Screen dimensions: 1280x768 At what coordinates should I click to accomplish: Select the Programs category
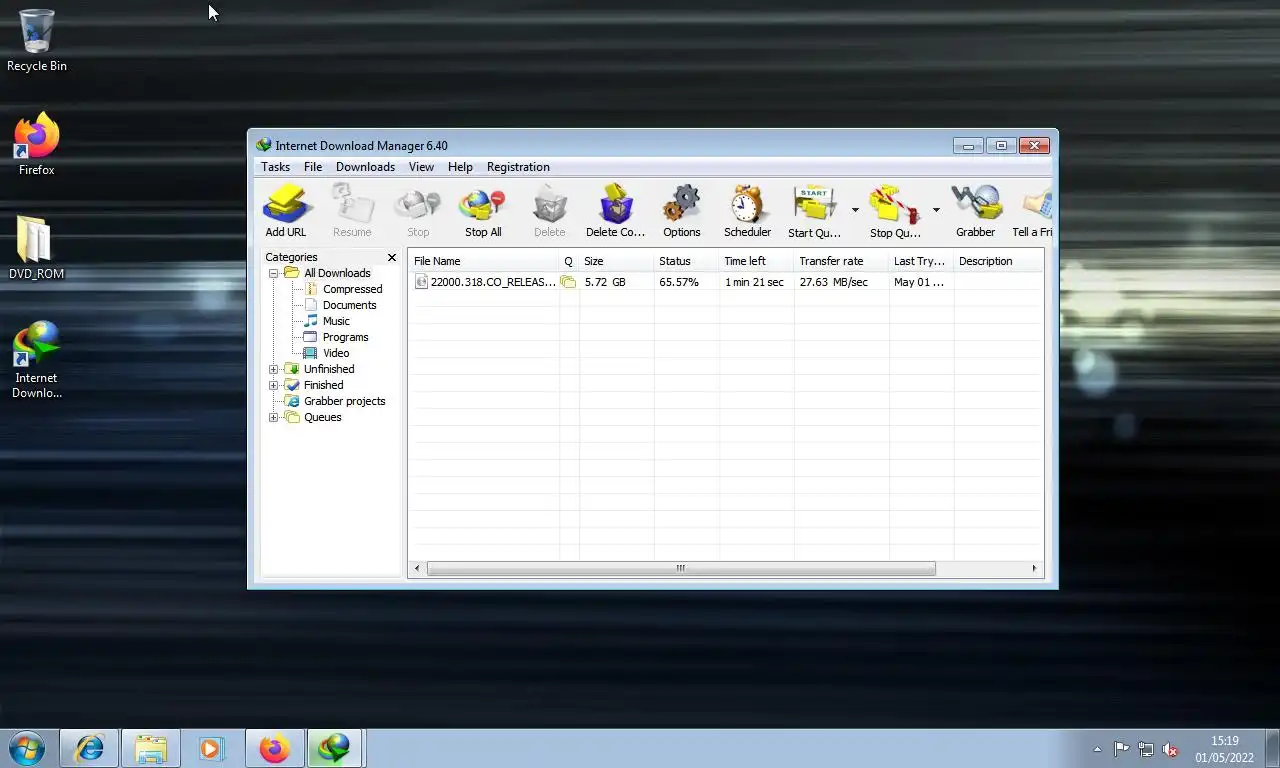345,337
